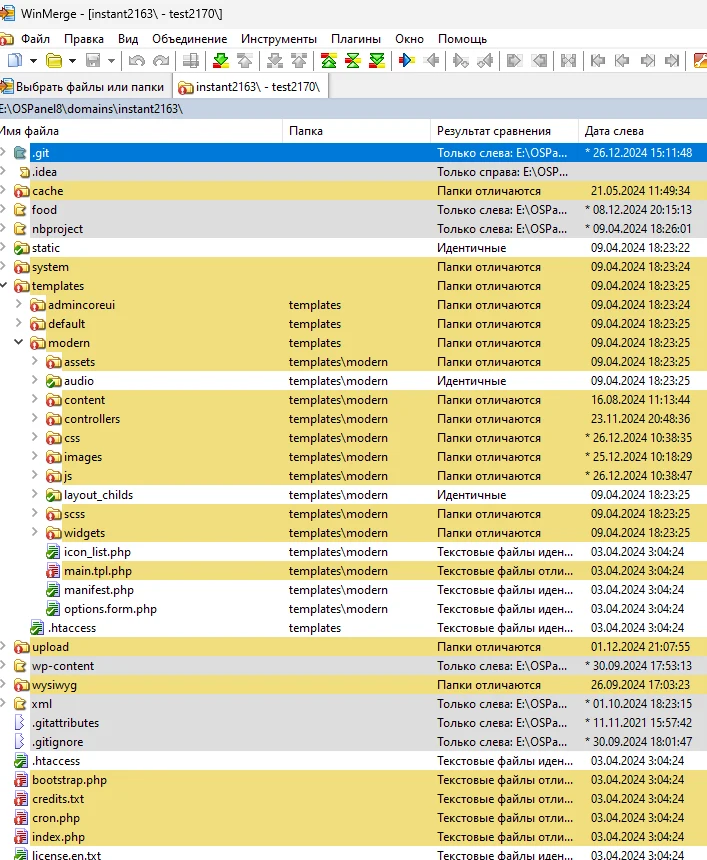Open the Вид menu
The image size is (707, 860).
(x=128, y=39)
